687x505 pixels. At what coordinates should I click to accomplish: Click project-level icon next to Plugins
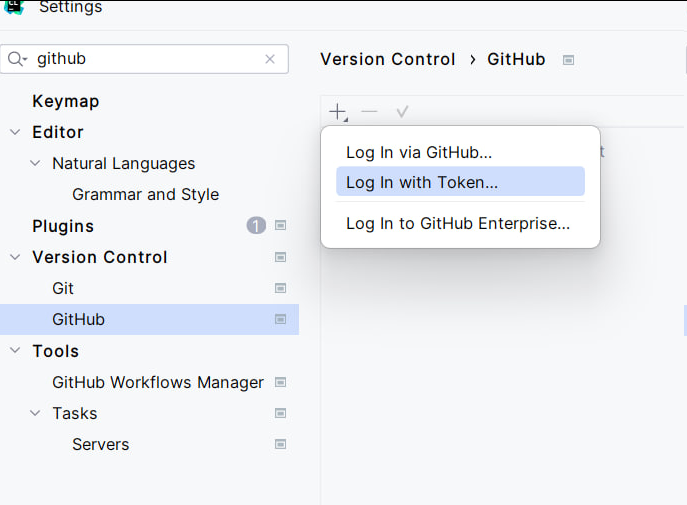(281, 226)
